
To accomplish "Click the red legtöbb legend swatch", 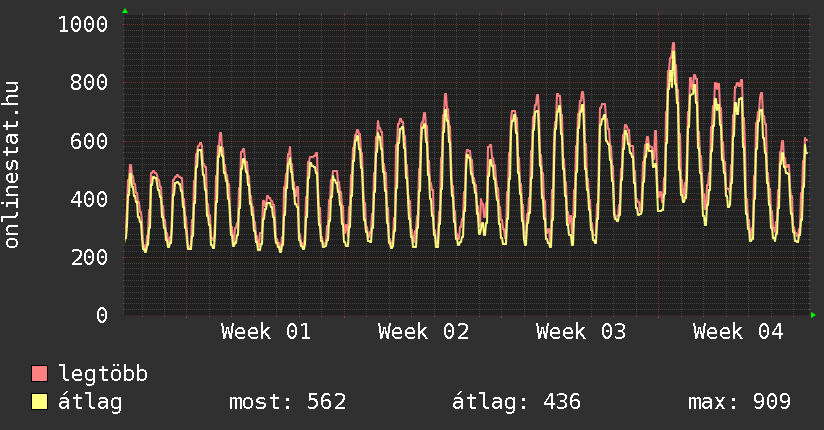I will tap(39, 374).
